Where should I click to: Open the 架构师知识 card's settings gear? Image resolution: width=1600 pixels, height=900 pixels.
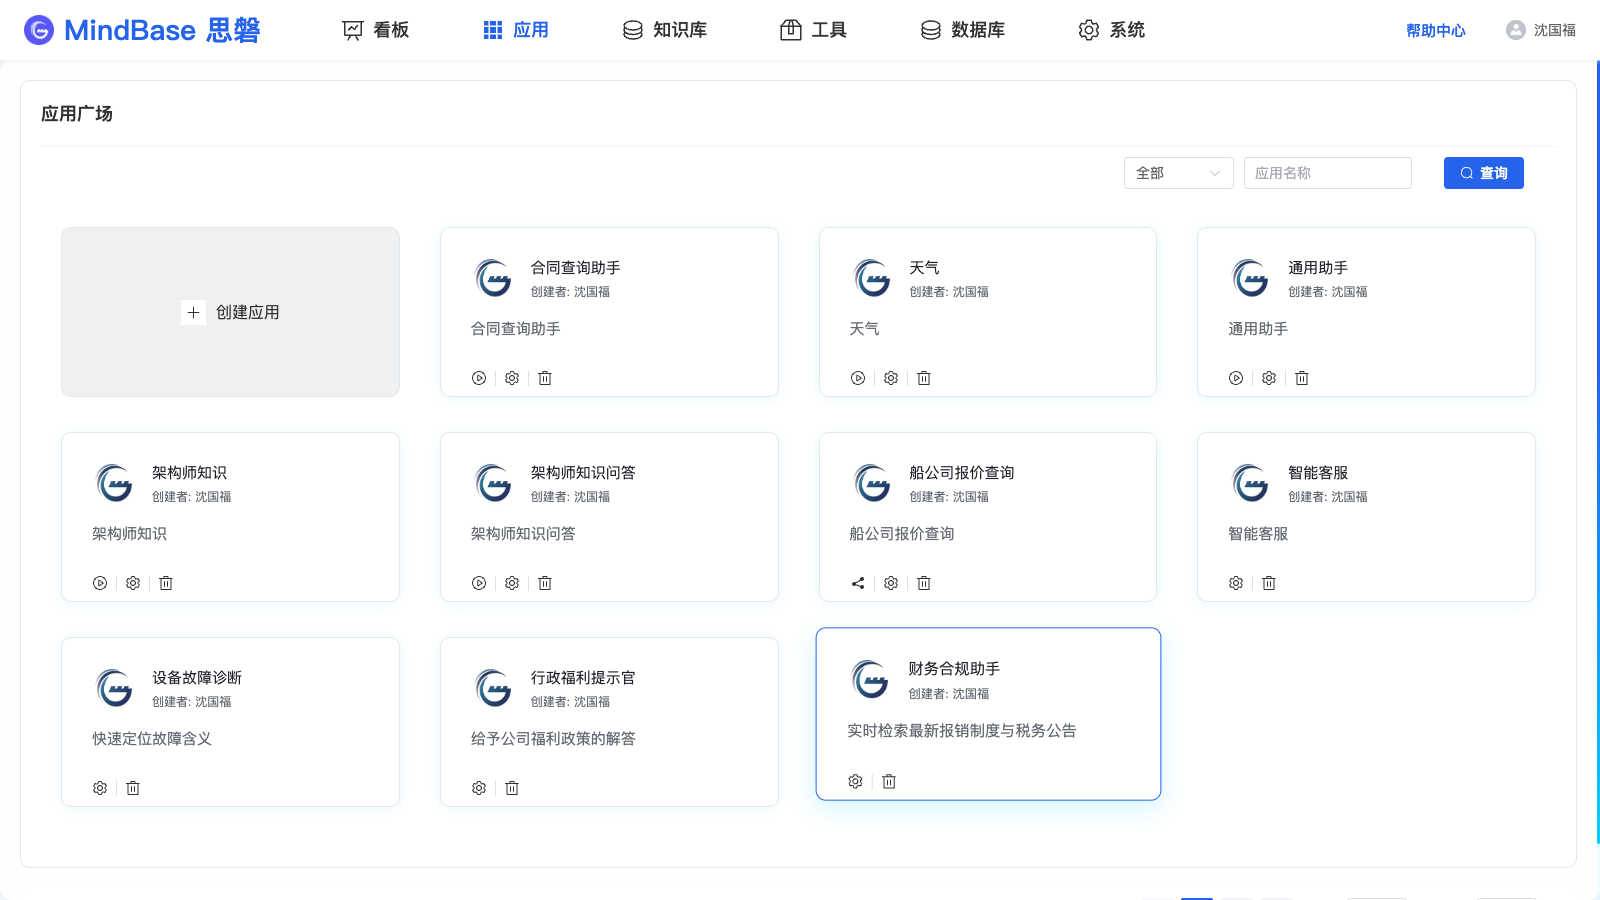coord(133,583)
